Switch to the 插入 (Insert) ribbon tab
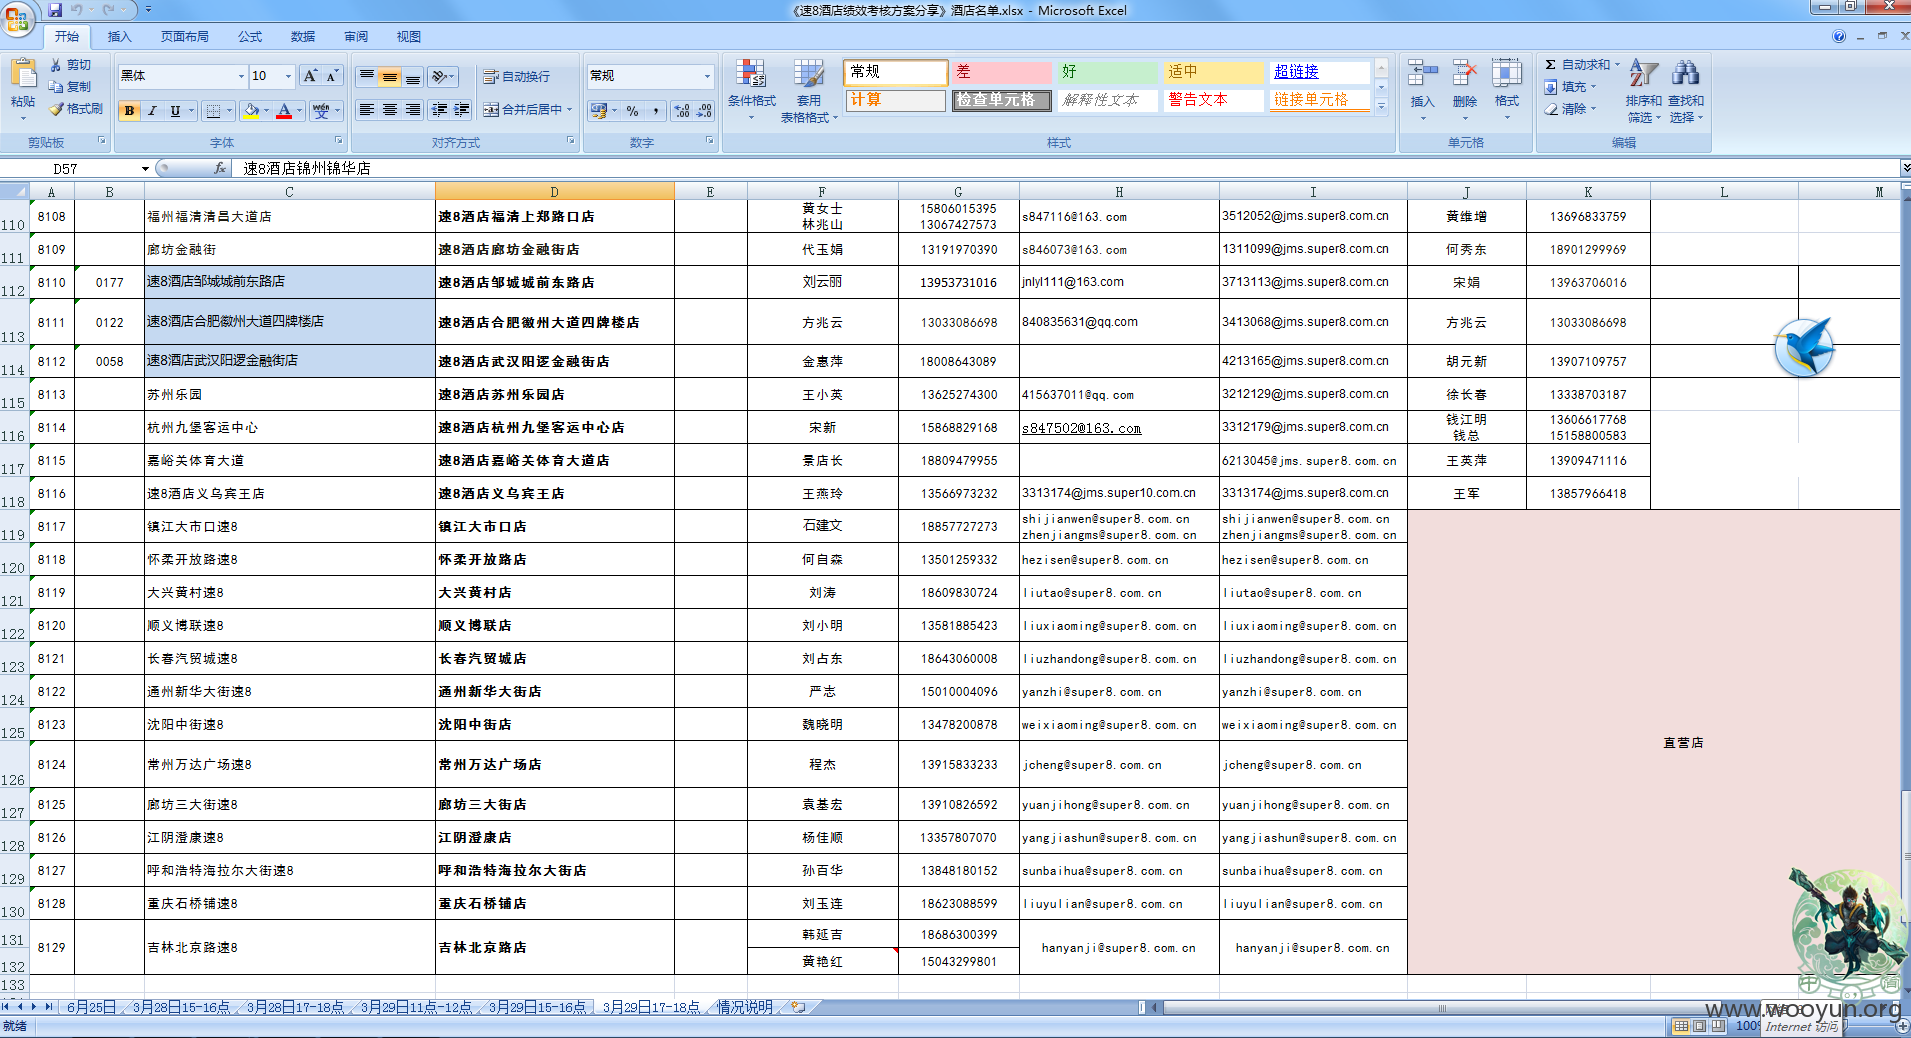The image size is (1911, 1038). [119, 36]
